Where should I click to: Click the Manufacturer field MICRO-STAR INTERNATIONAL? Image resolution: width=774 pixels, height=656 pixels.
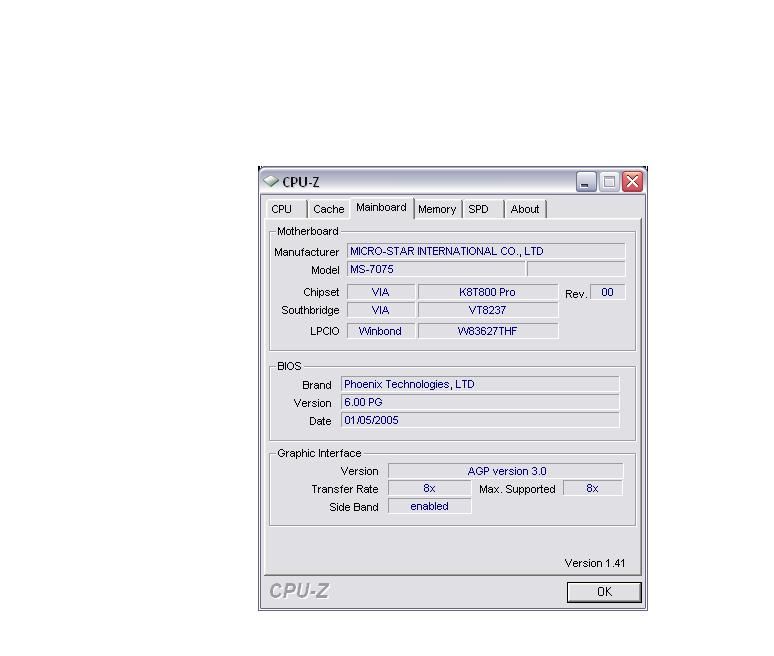486,251
